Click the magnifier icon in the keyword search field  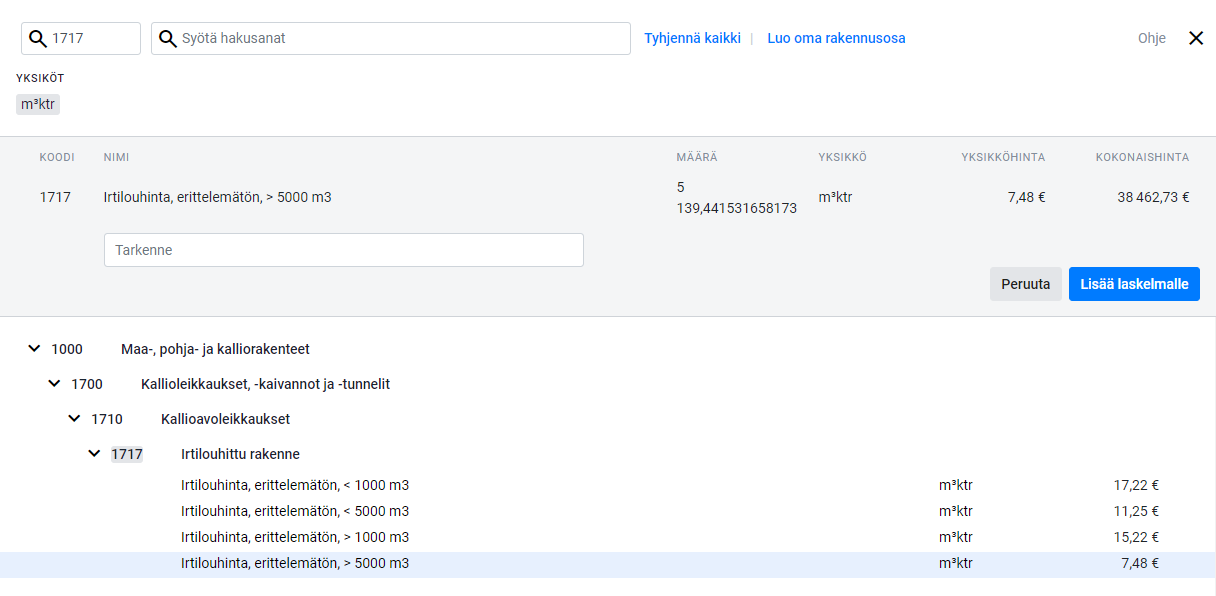click(168, 39)
